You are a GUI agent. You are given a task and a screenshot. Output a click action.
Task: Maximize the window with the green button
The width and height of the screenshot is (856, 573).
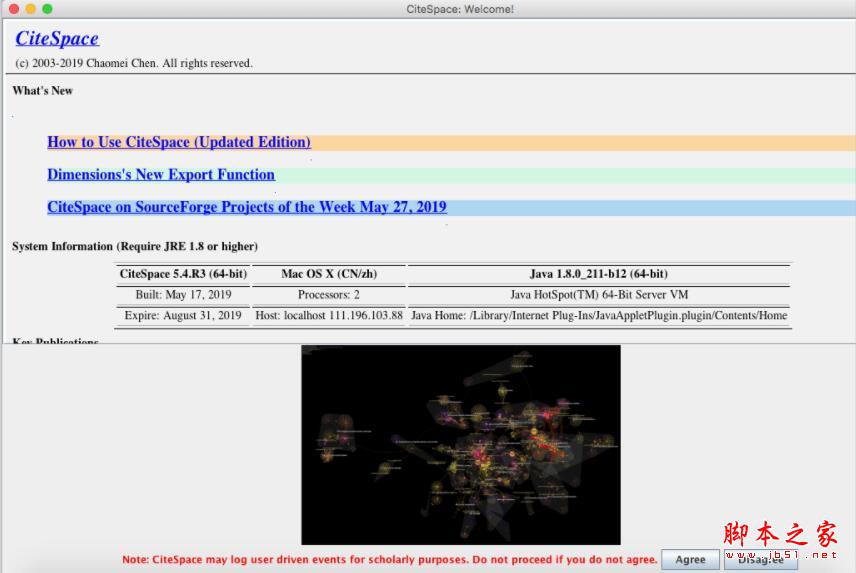tap(47, 9)
